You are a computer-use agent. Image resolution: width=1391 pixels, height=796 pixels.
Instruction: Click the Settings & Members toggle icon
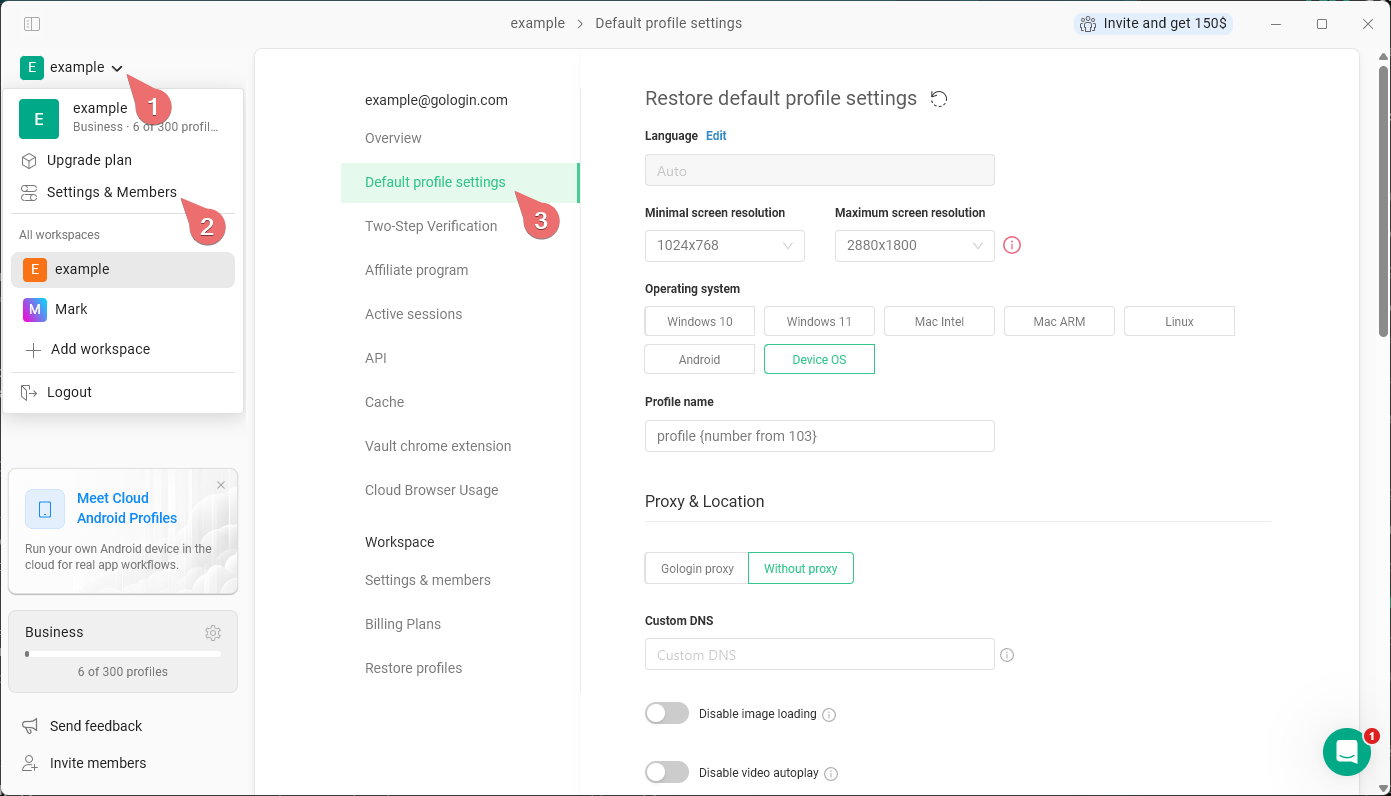coord(29,192)
